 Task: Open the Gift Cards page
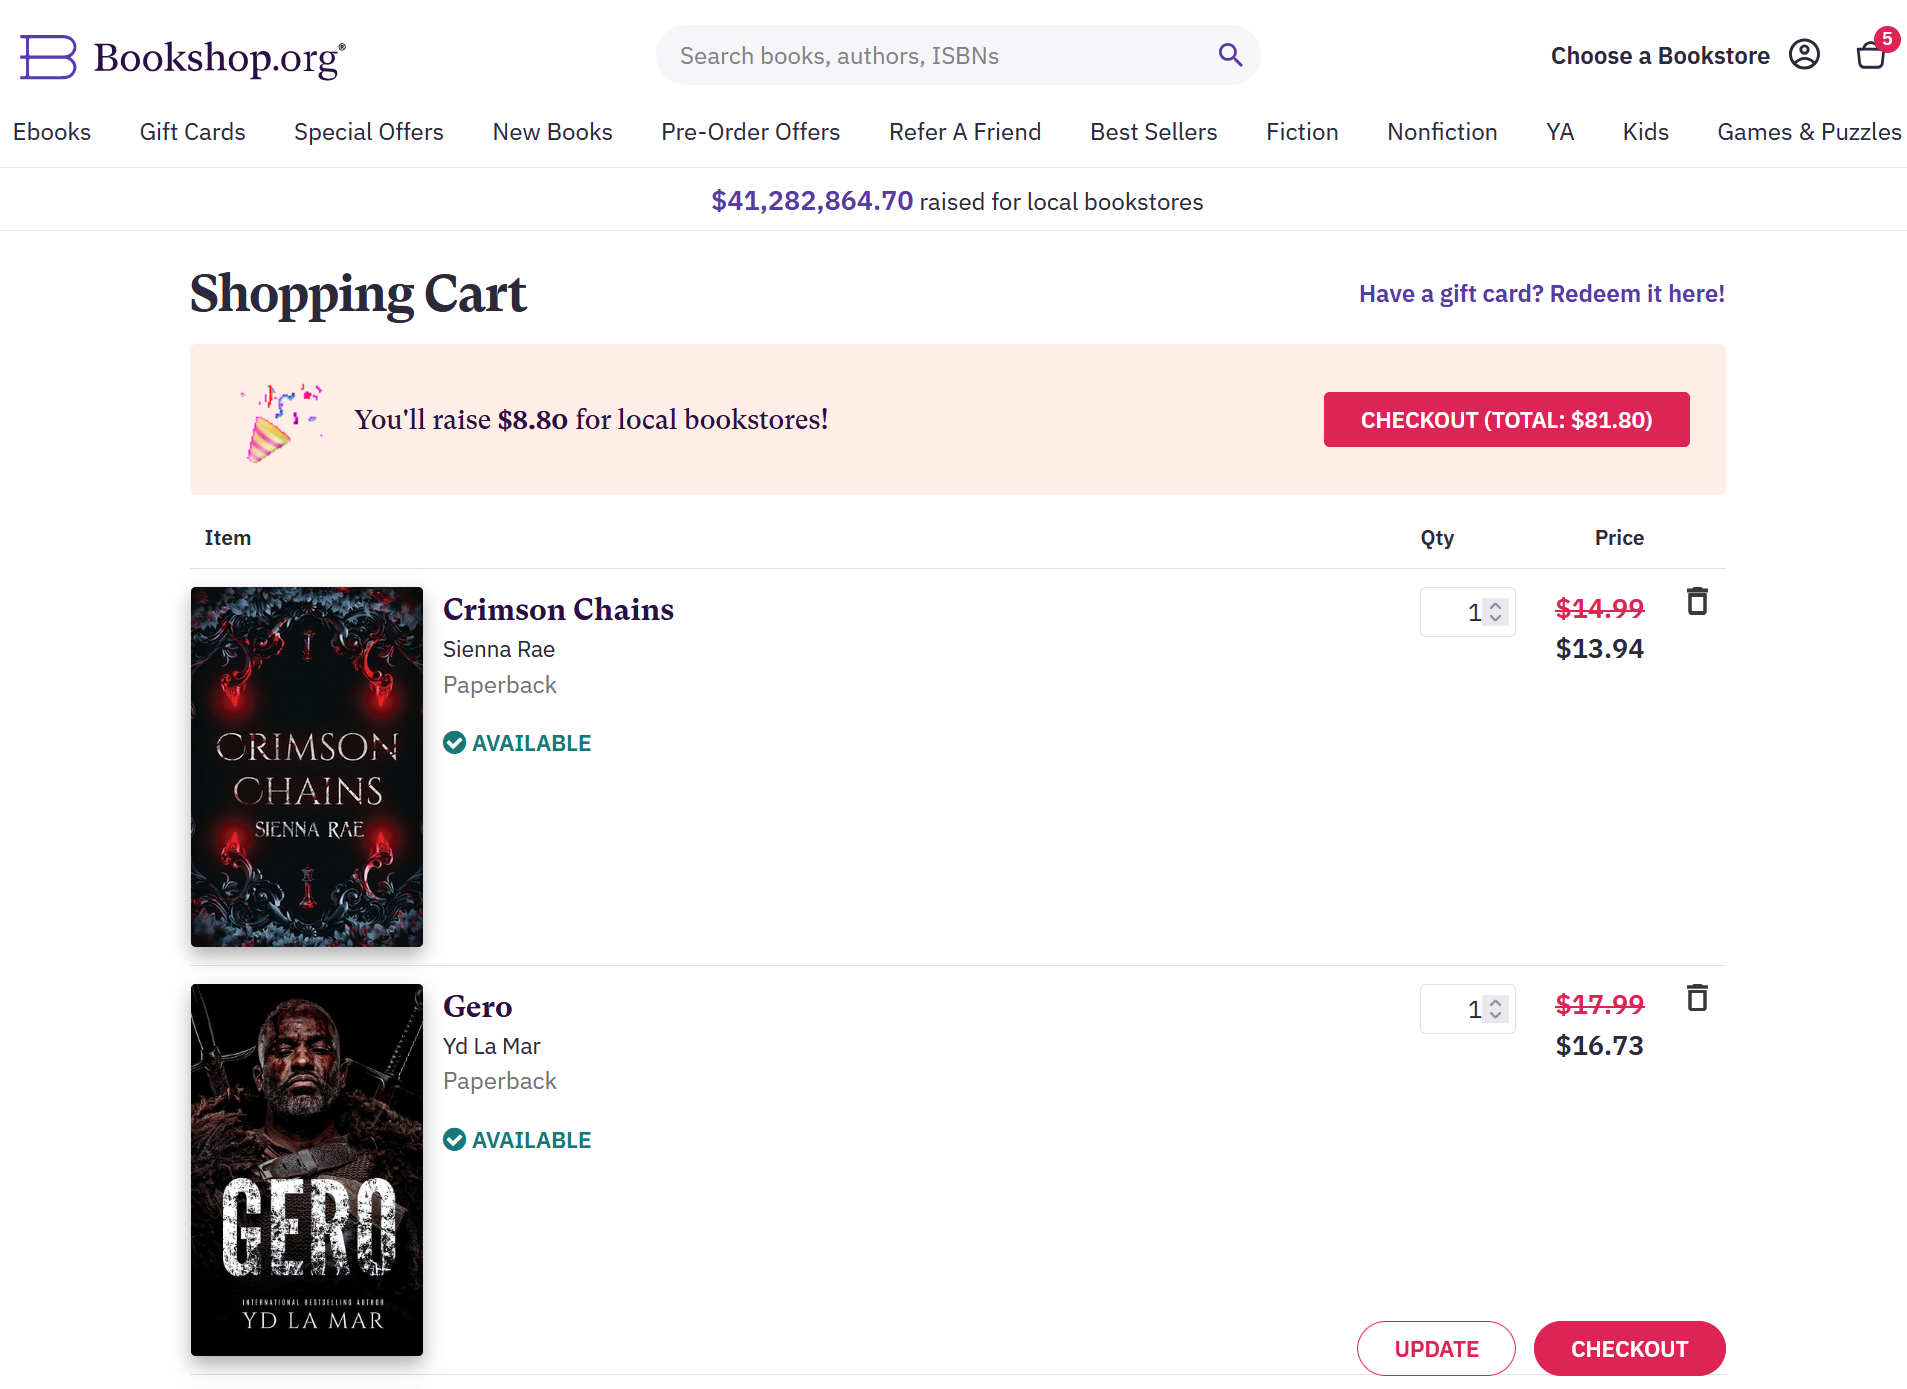[192, 132]
